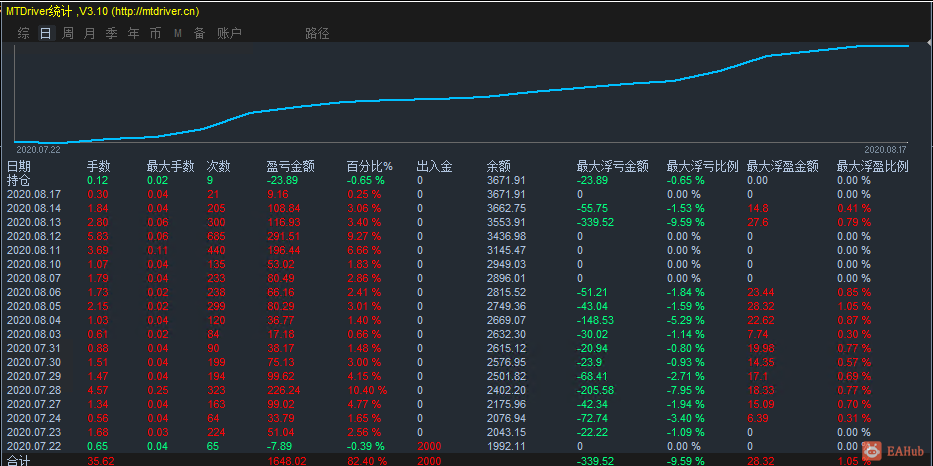The height and width of the screenshot is (466, 933).
Task: Click the 3671.91 balance in 持仓 row
Action: coord(506,180)
